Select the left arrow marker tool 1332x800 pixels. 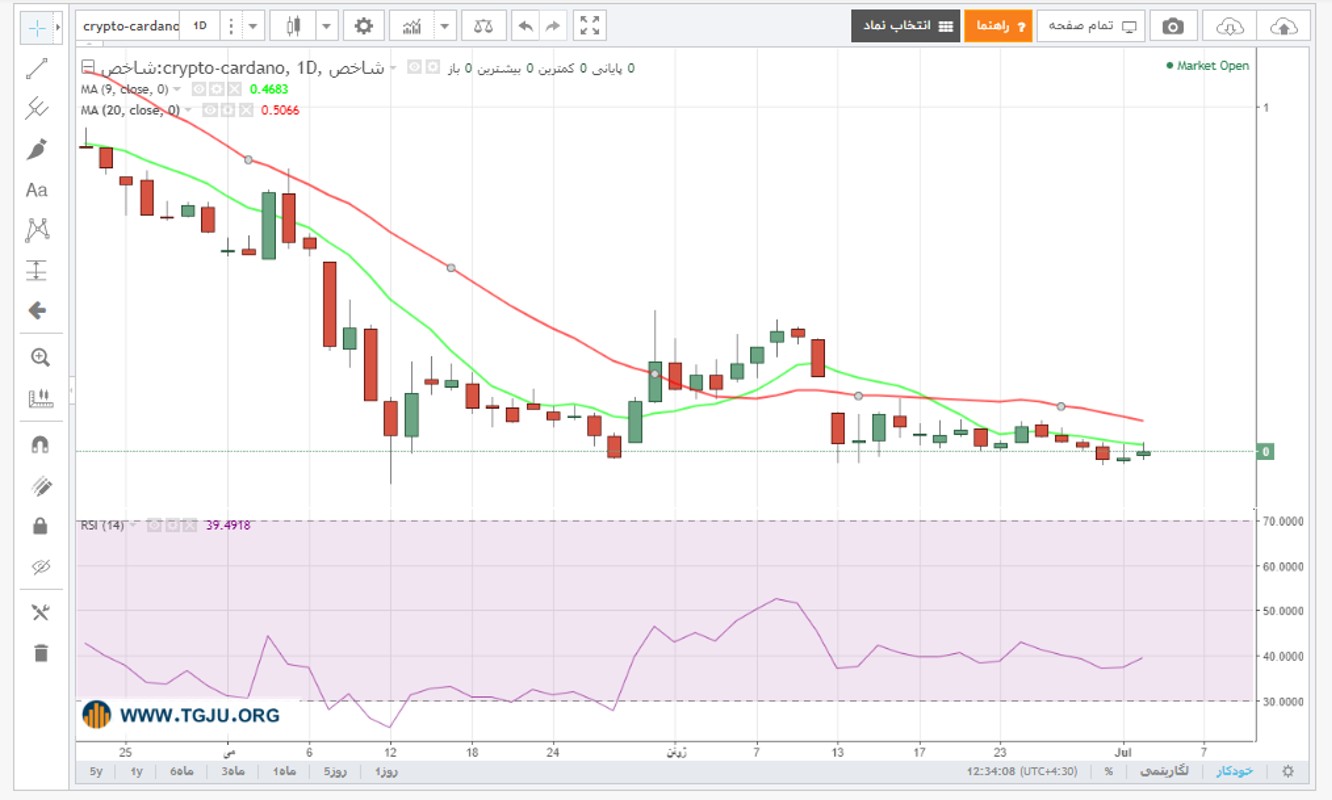tap(37, 310)
